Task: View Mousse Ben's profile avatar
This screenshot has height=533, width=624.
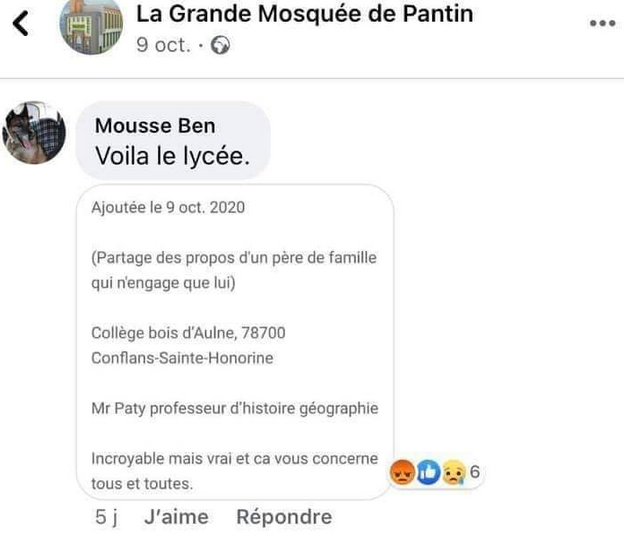Action: tap(35, 132)
